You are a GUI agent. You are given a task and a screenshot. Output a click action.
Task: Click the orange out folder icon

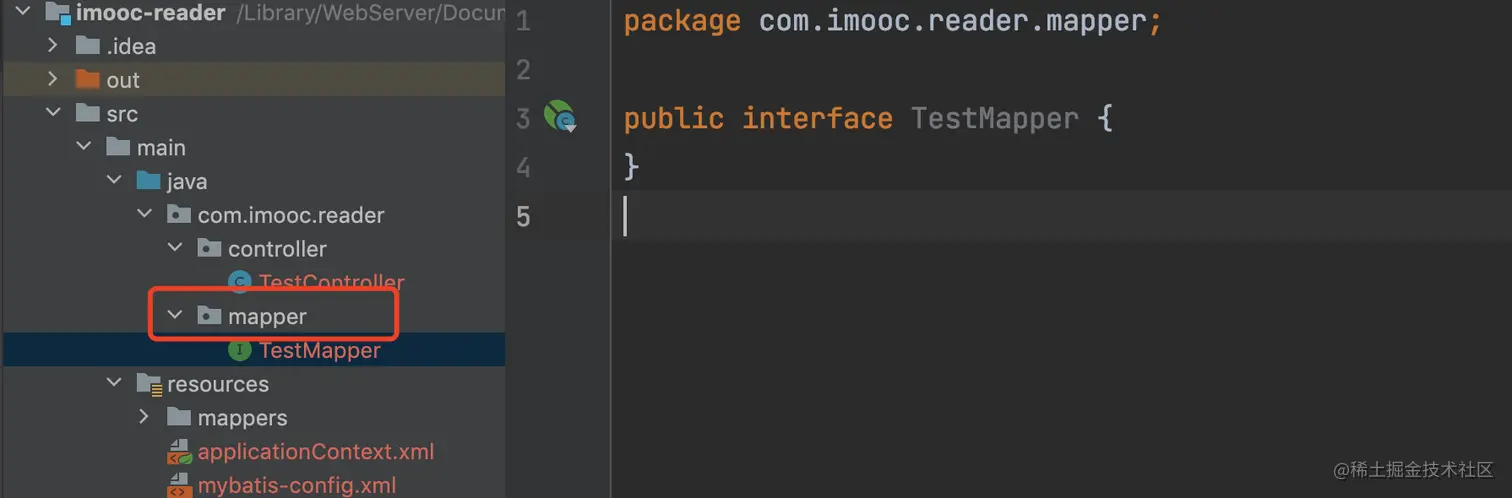pyautogui.click(x=88, y=80)
